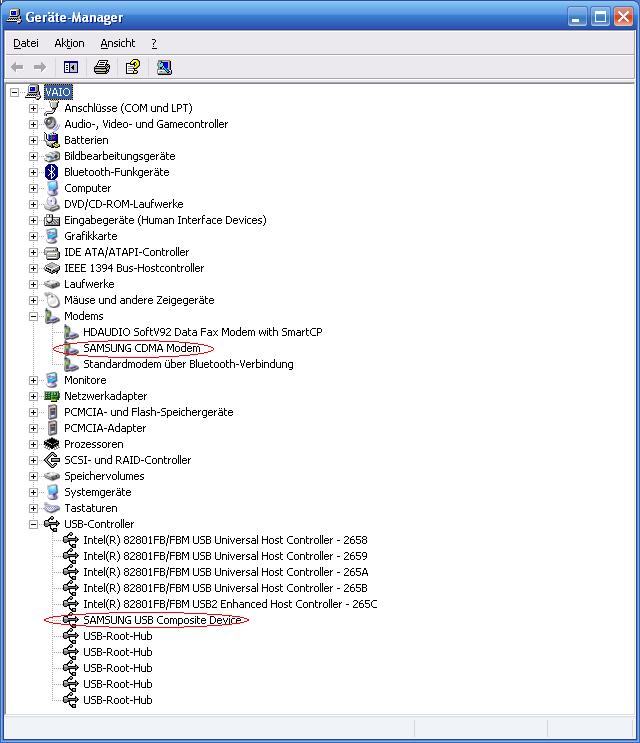Select USB Universal Host Controller - 2658
Viewport: 640px width, 743px height.
[225, 540]
